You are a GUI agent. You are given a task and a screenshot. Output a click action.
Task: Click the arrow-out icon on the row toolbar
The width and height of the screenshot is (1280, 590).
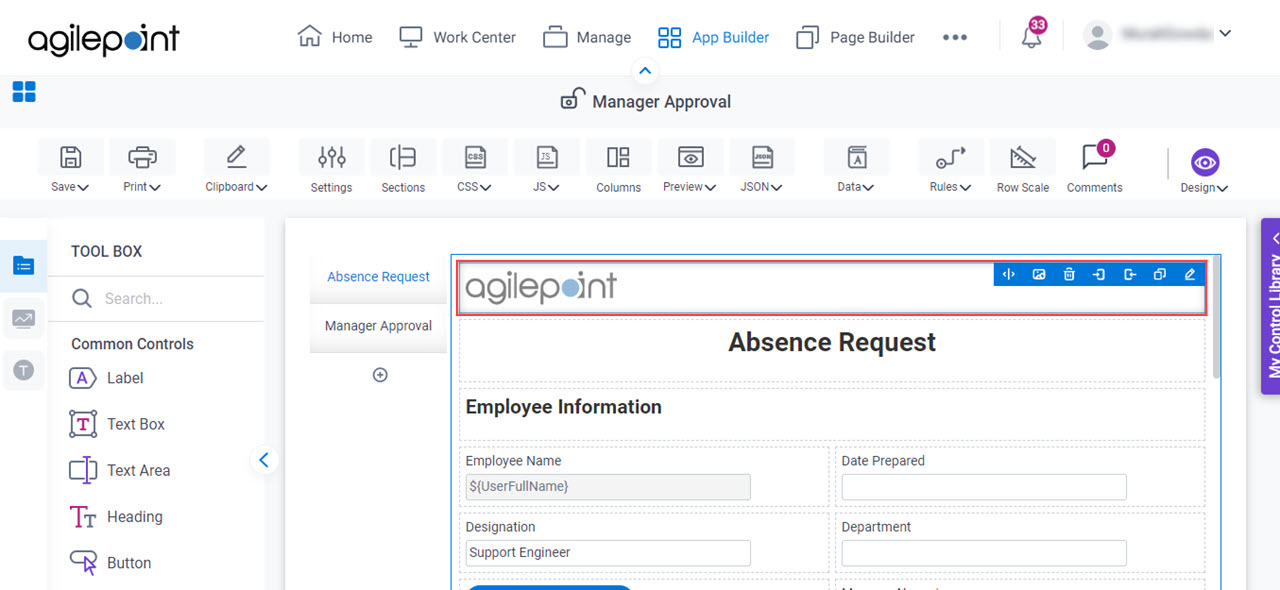(x=1130, y=274)
